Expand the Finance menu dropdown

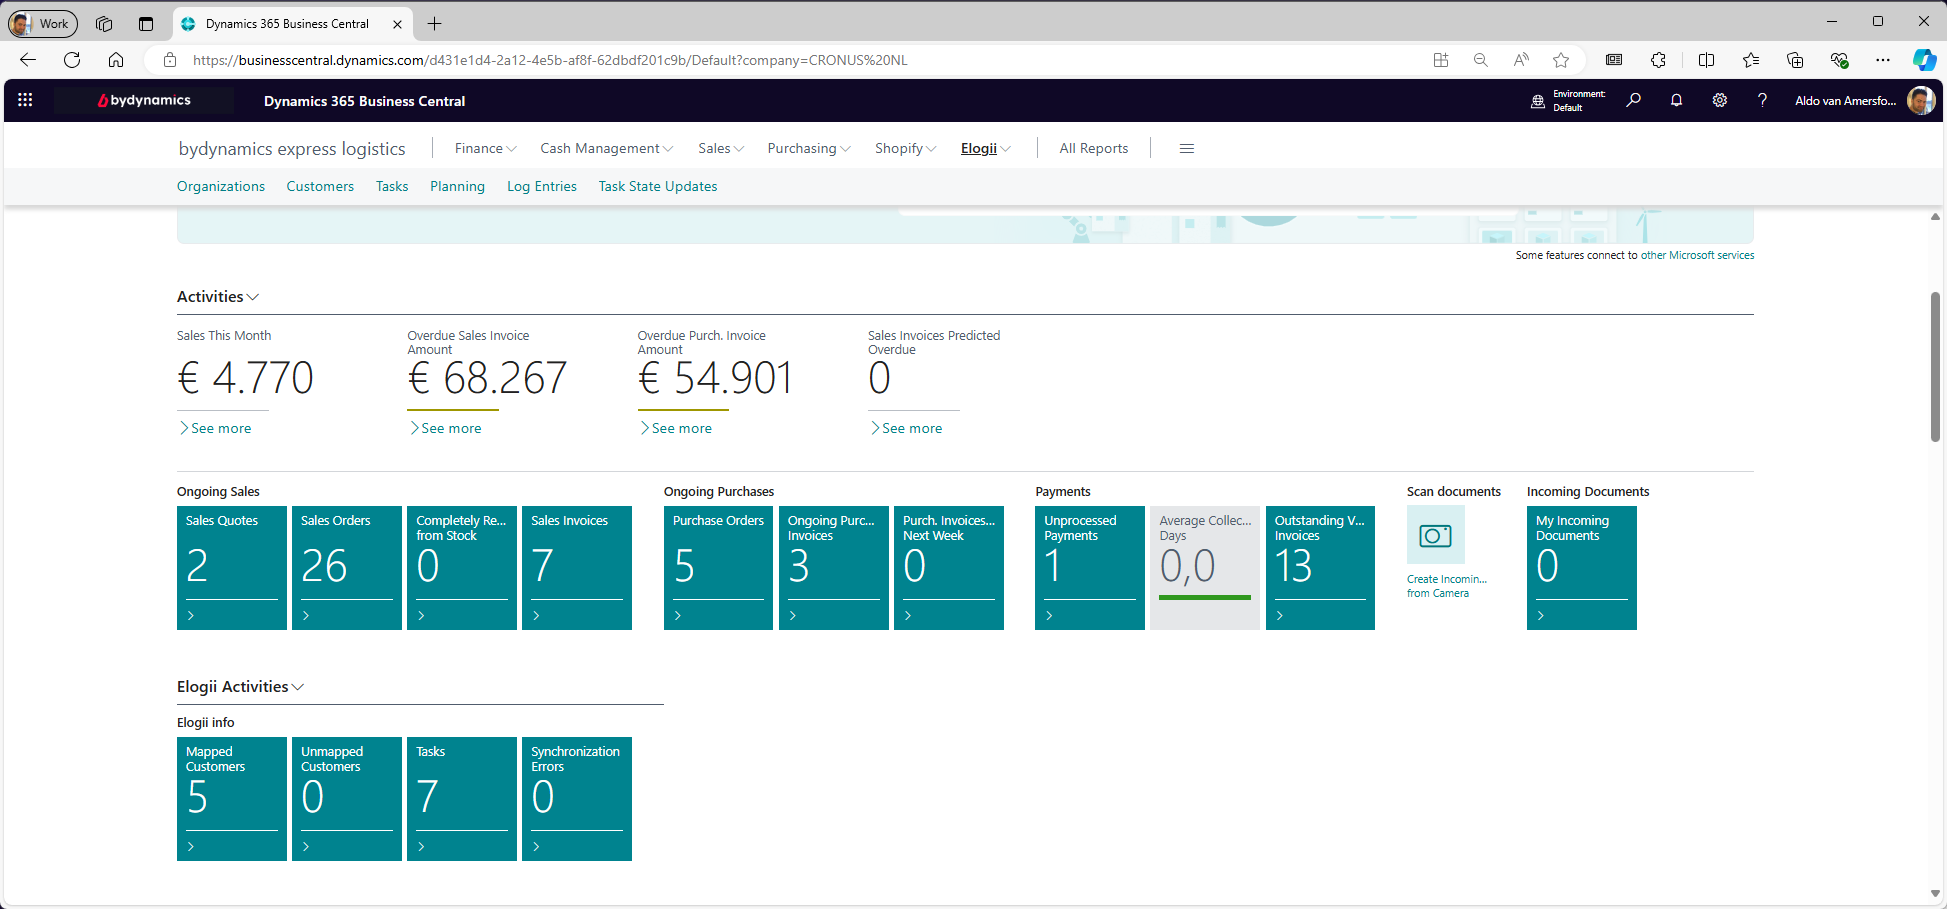click(x=485, y=149)
